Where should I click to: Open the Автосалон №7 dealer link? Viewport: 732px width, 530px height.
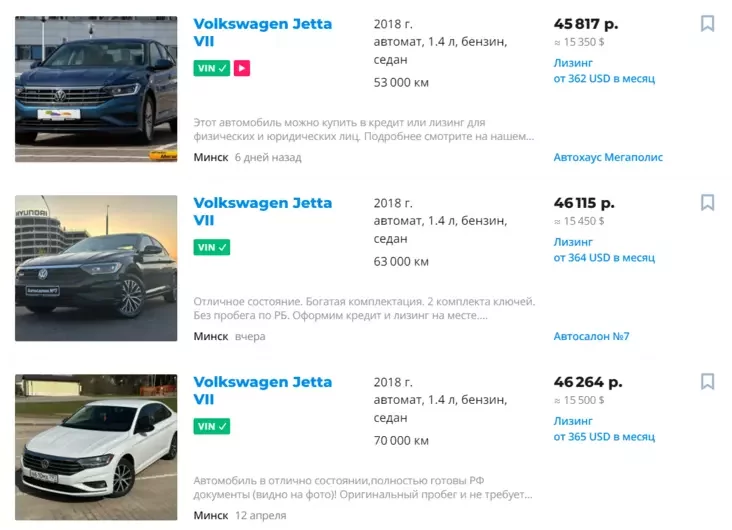click(x=591, y=336)
